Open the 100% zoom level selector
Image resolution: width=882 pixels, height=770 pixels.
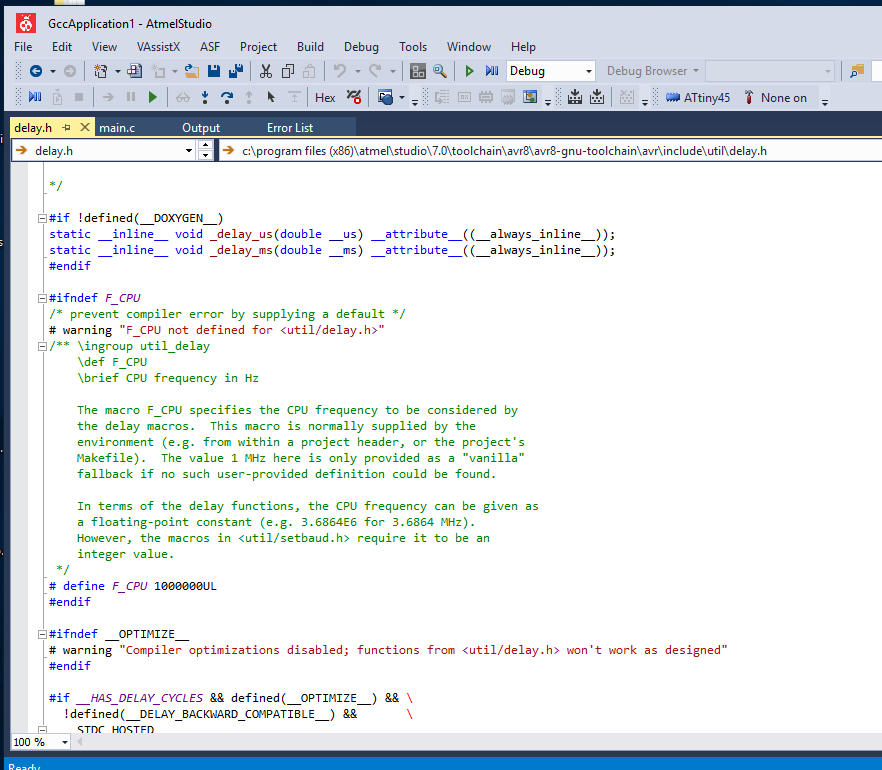tap(40, 742)
